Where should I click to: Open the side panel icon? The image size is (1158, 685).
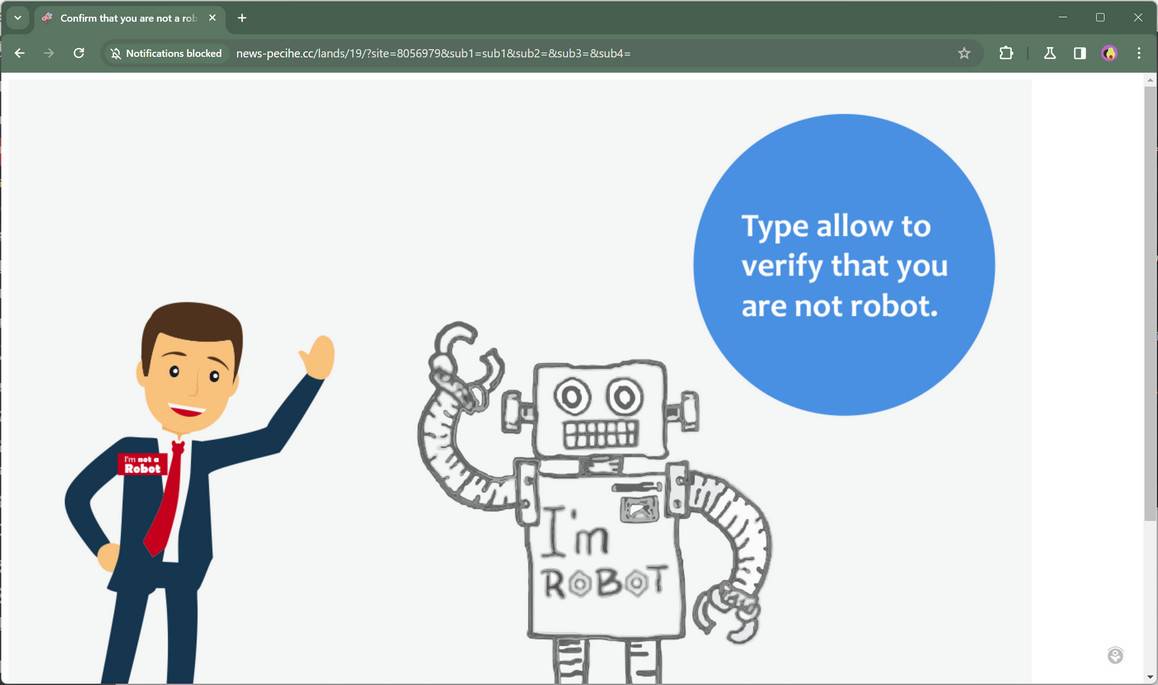[x=1080, y=53]
